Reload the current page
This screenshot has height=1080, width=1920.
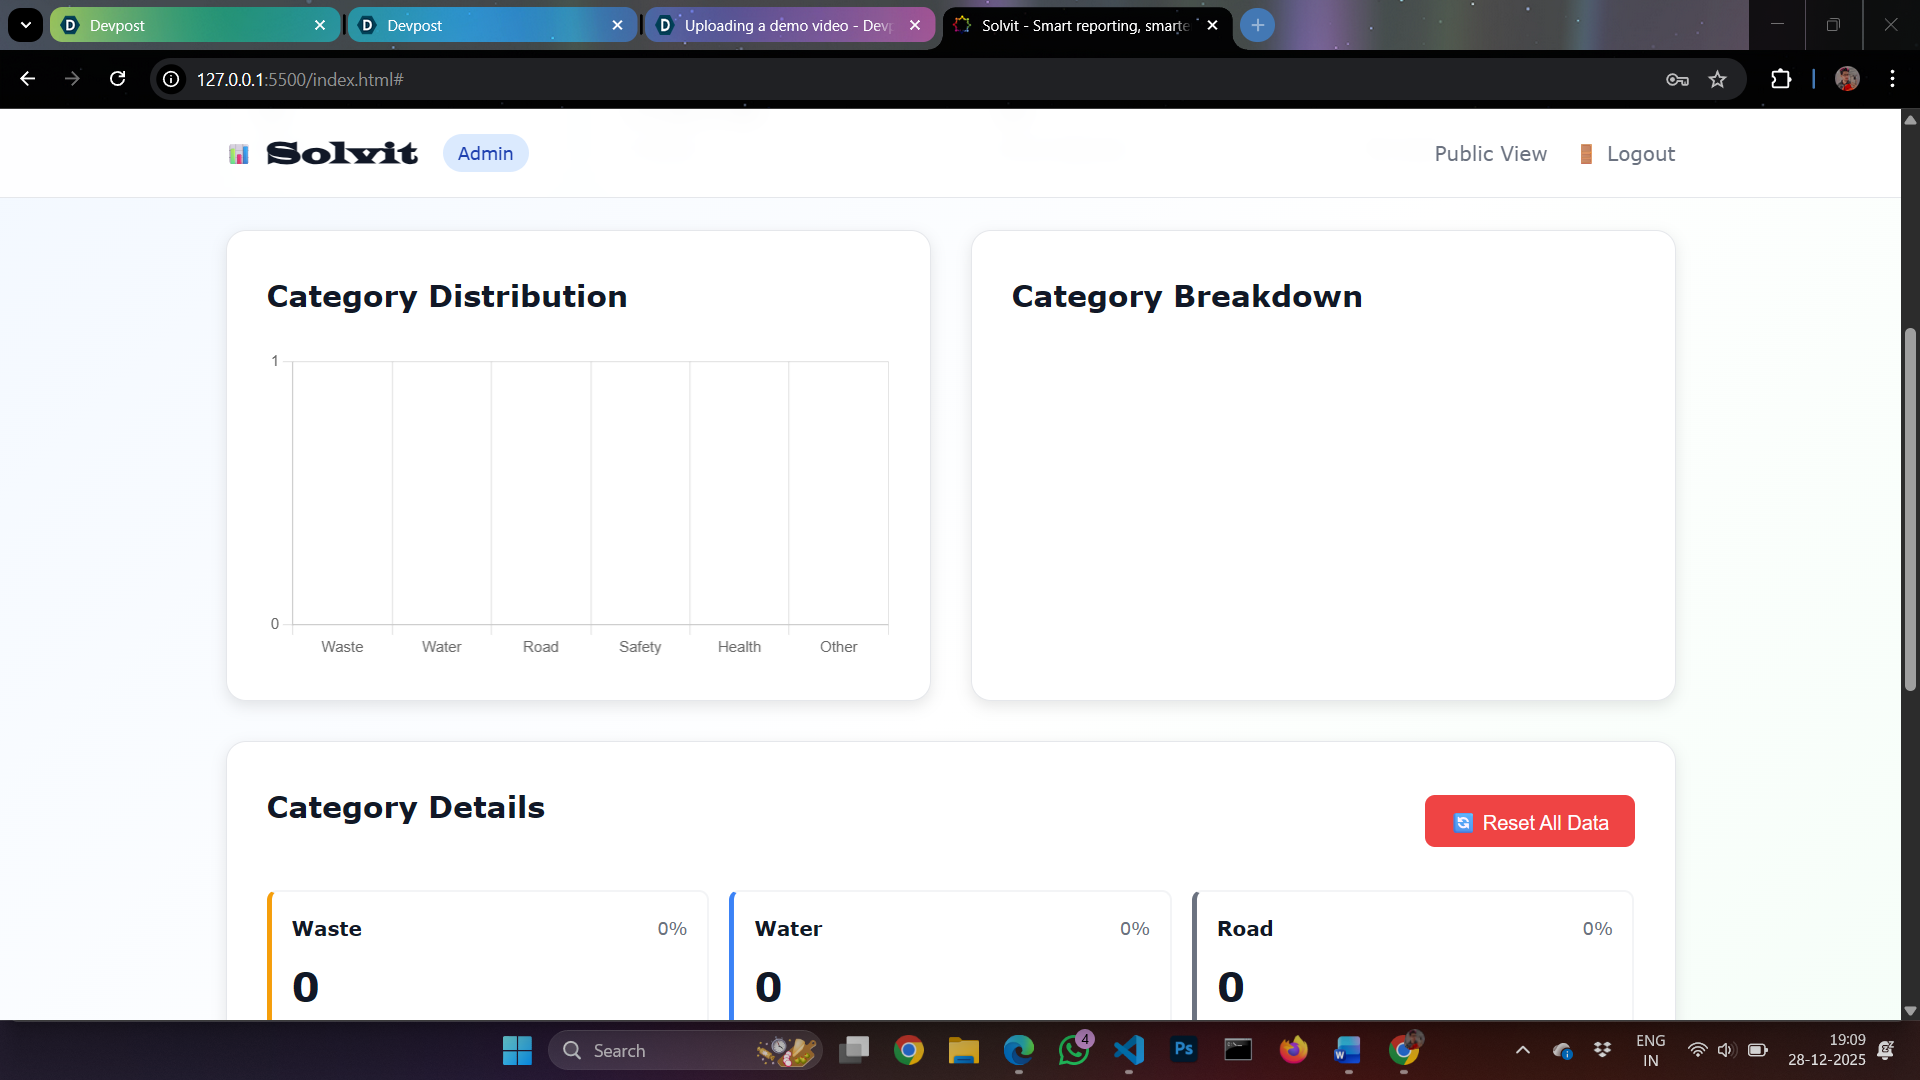(117, 79)
